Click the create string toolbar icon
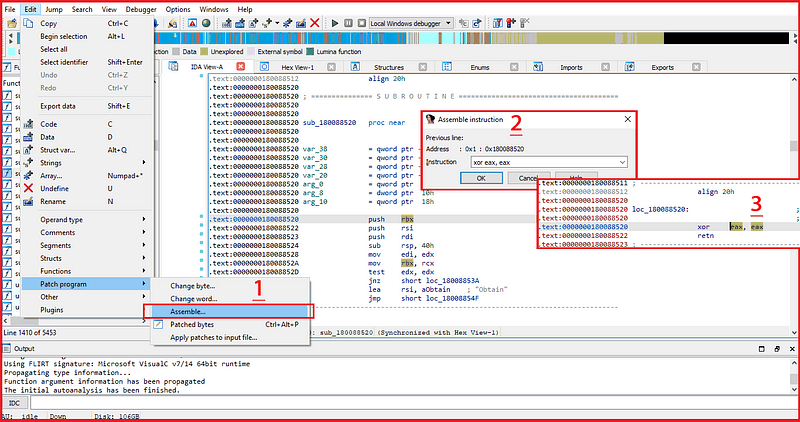800x422 pixels. pyautogui.click(x=267, y=23)
